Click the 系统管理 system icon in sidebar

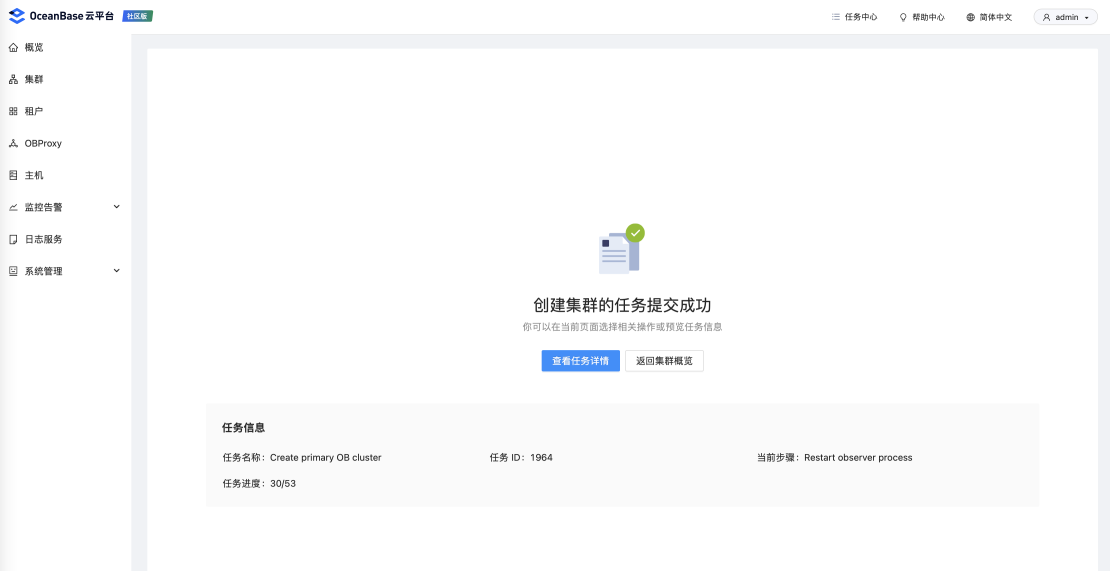coord(13,271)
